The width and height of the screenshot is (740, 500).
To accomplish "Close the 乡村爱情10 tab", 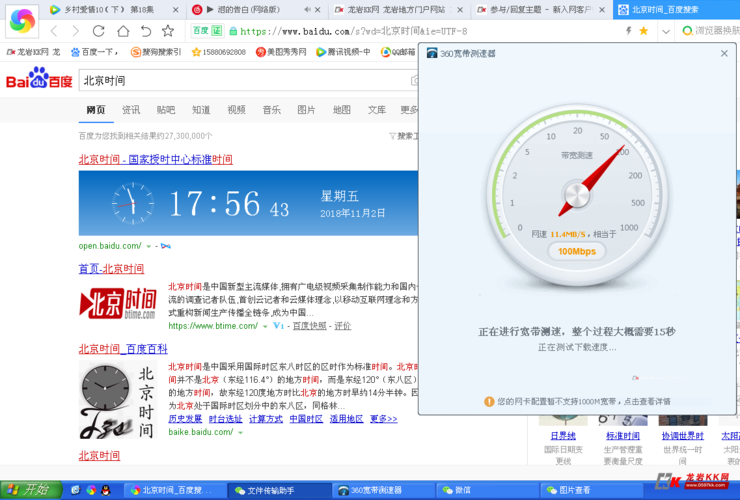I will [x=176, y=9].
